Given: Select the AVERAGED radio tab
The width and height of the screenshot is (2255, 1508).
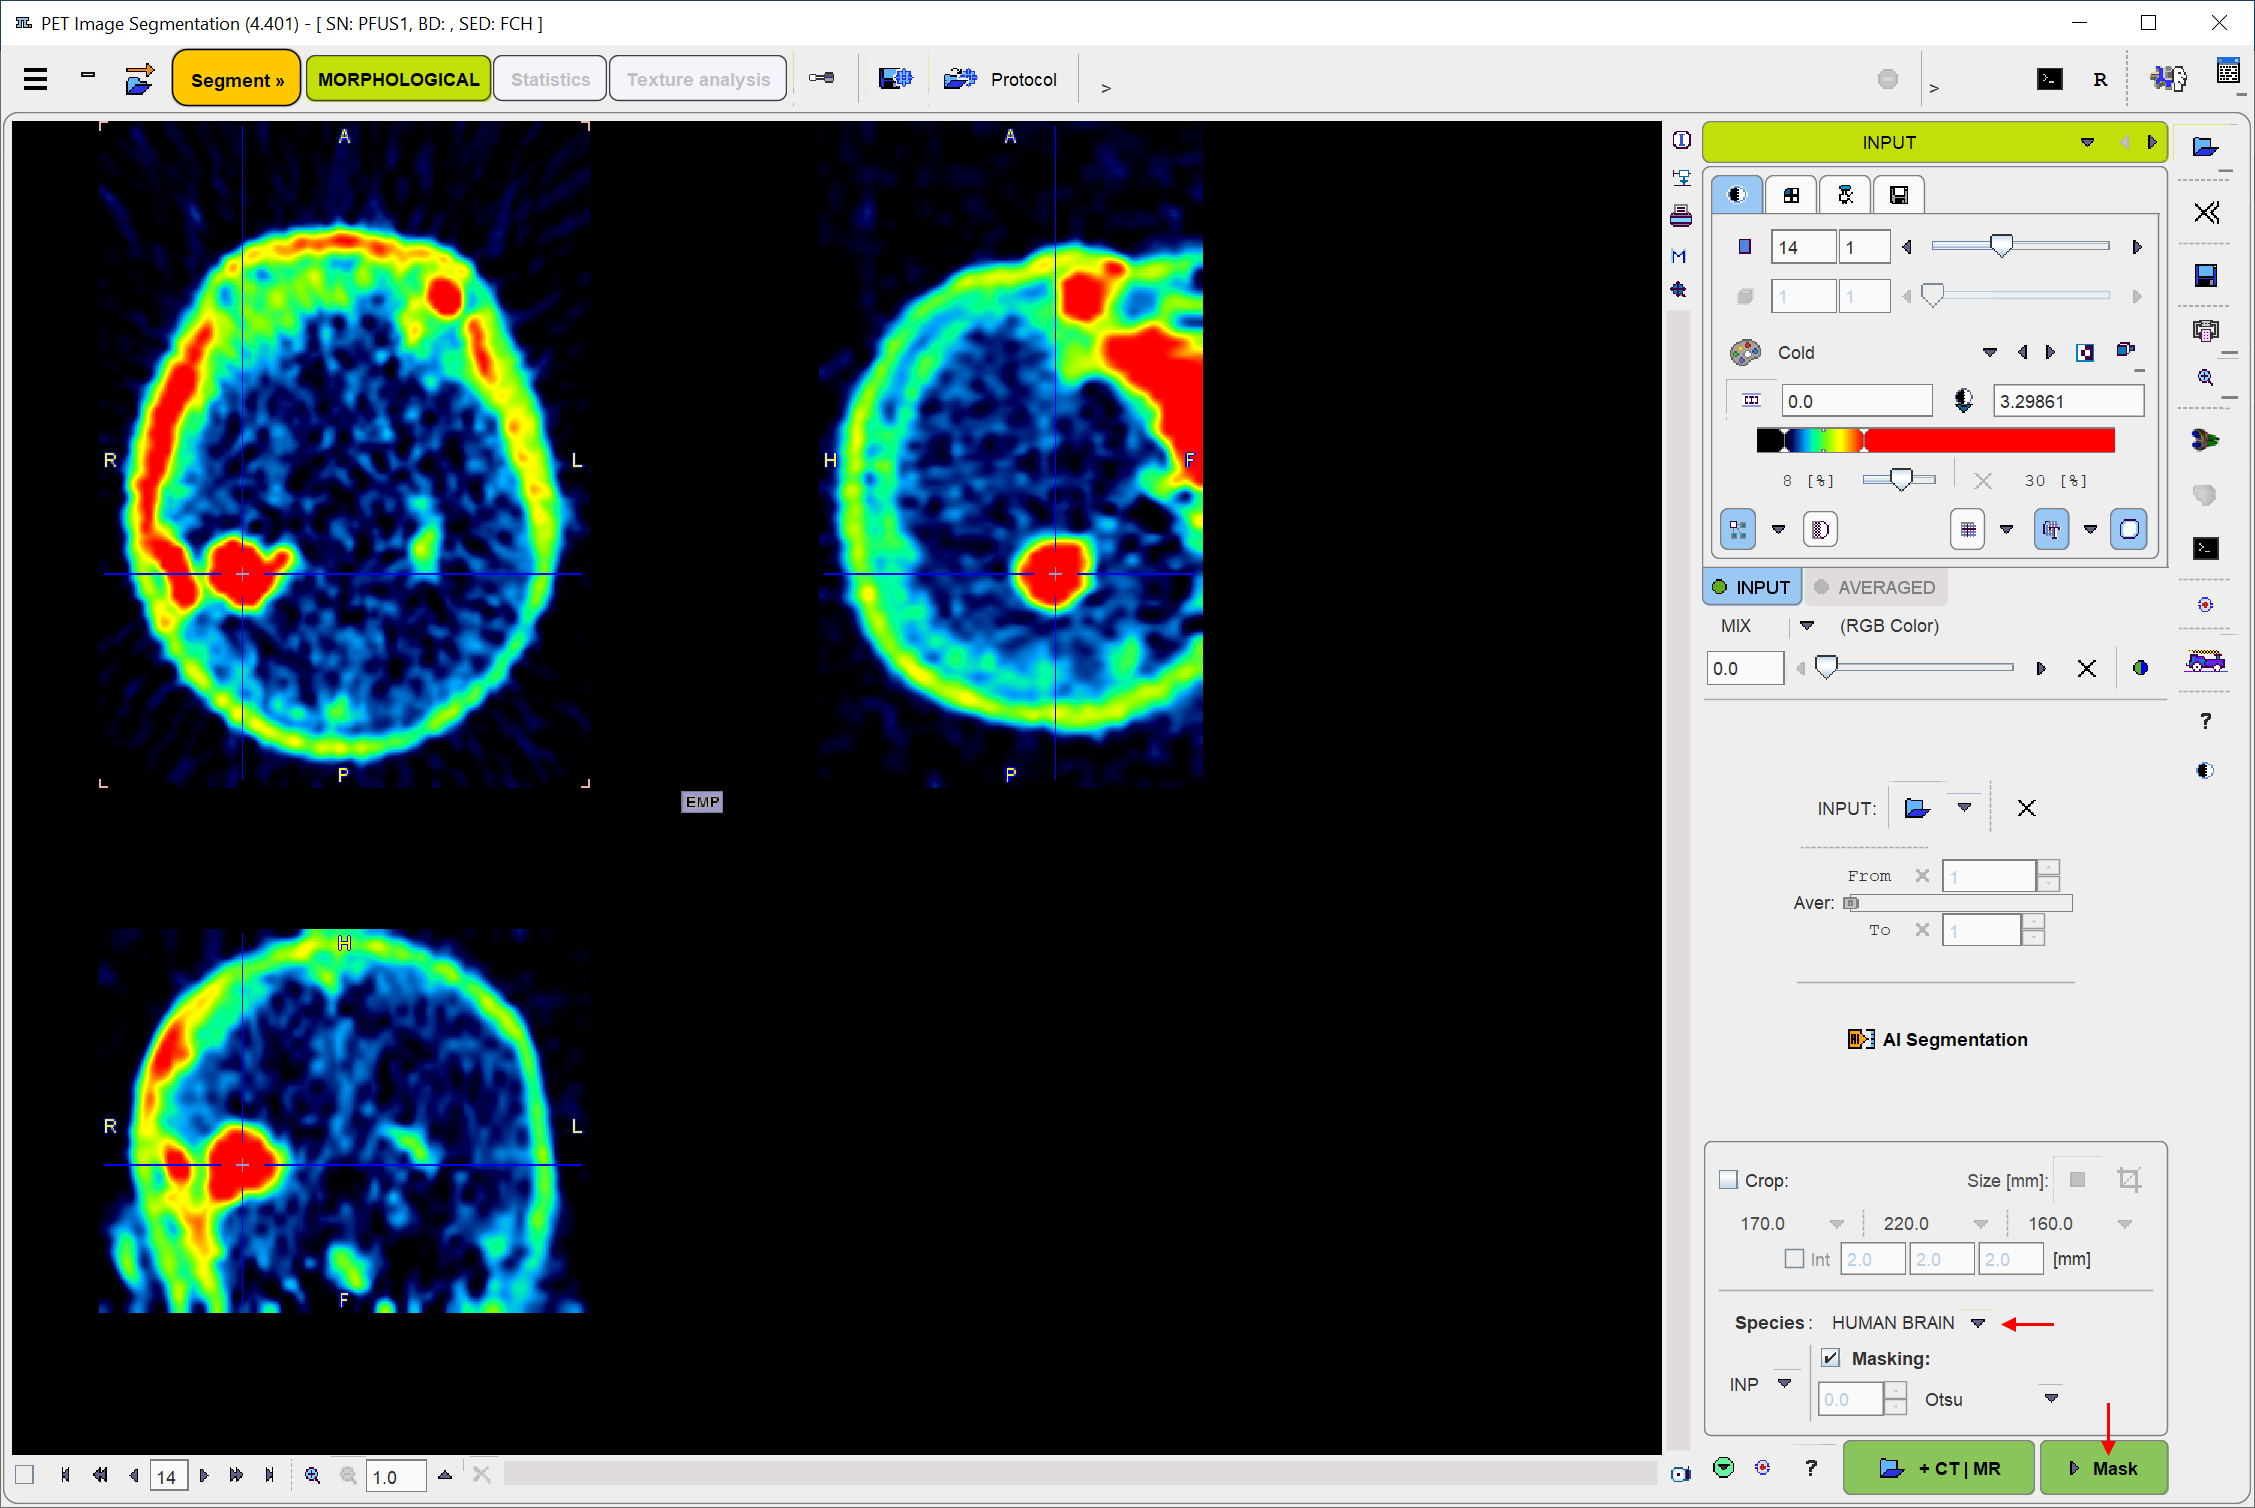Looking at the screenshot, I should click(x=1874, y=587).
